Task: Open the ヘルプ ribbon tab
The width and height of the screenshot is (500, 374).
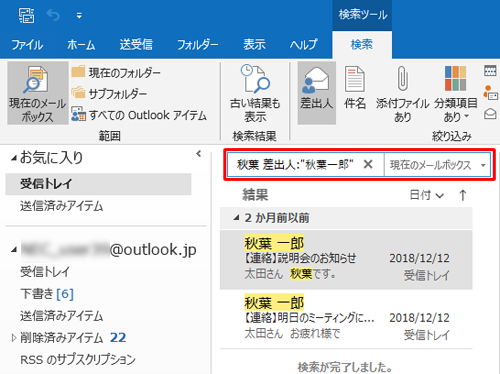Action: pyautogui.click(x=303, y=45)
